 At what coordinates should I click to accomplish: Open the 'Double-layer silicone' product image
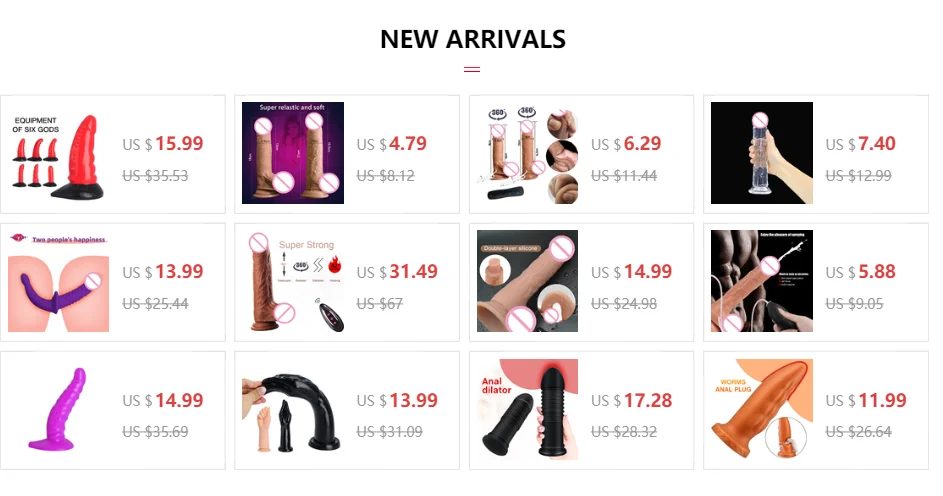coord(527,281)
